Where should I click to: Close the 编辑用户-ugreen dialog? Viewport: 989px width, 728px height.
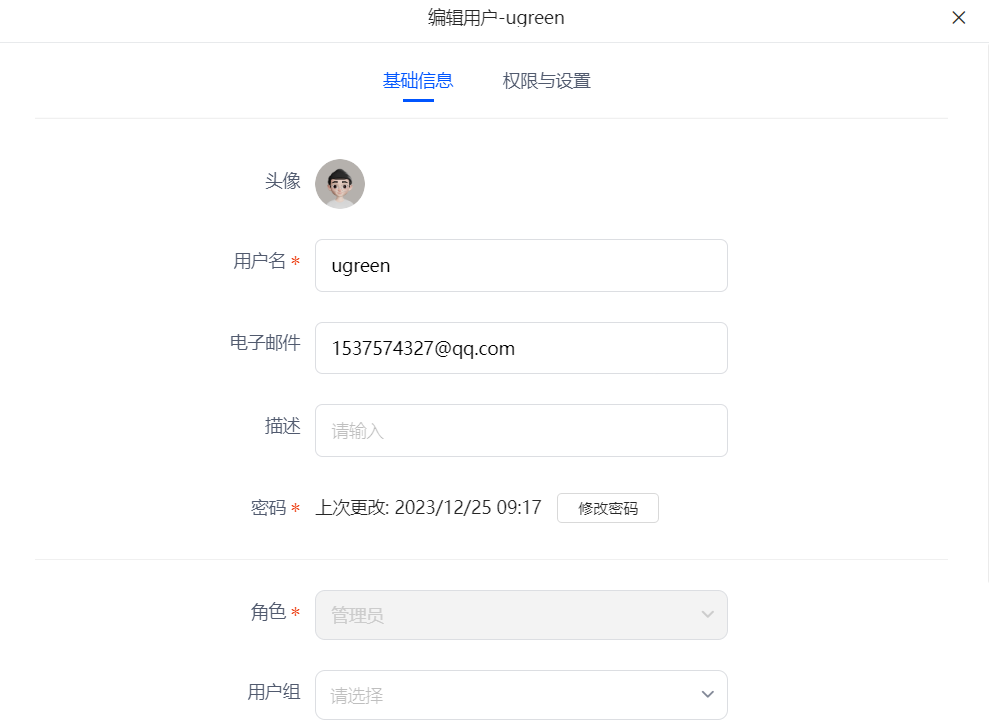[958, 18]
